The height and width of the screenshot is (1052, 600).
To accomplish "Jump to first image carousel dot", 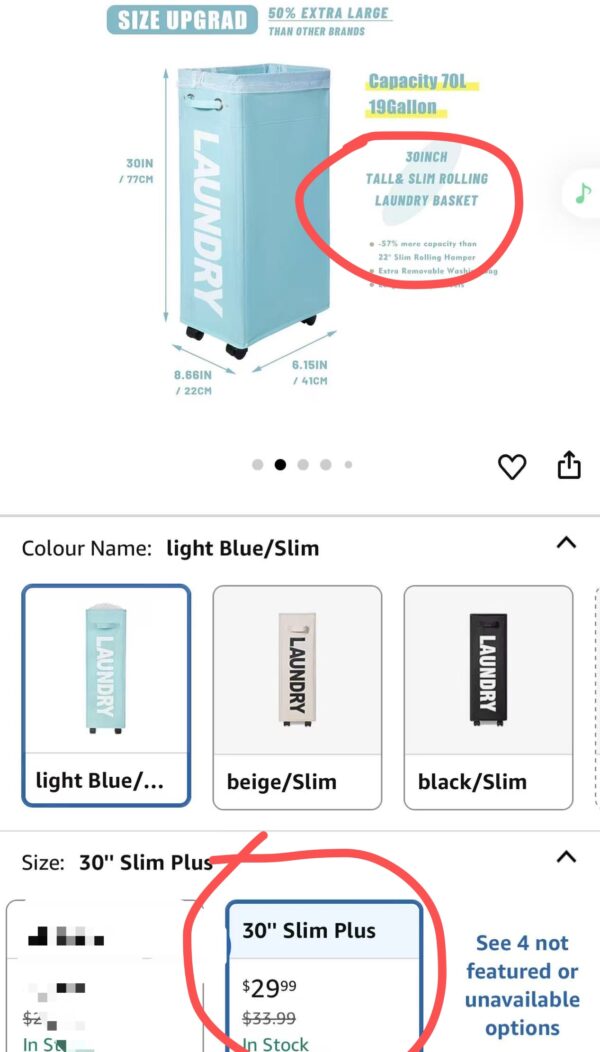I will coord(258,465).
